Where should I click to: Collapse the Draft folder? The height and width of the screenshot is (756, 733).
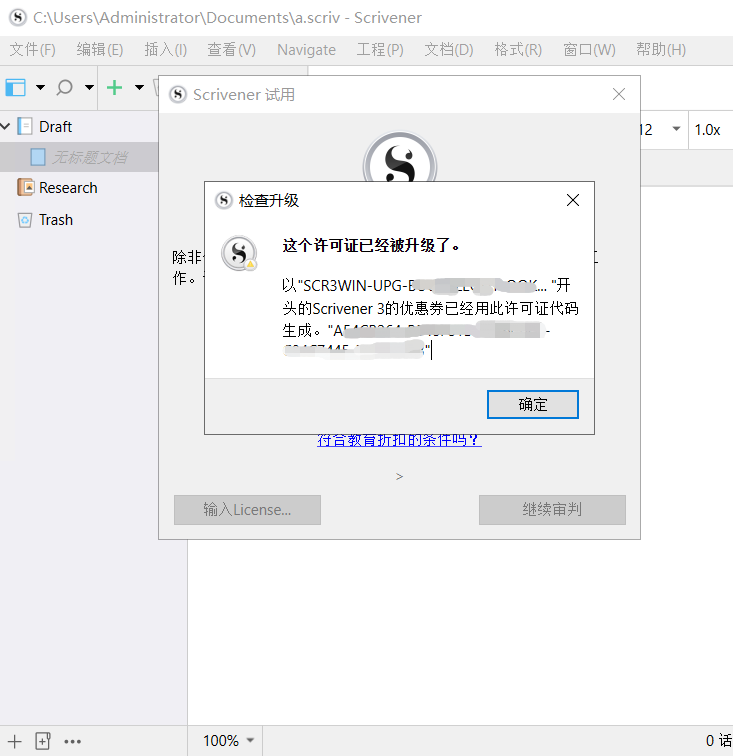click(6, 127)
